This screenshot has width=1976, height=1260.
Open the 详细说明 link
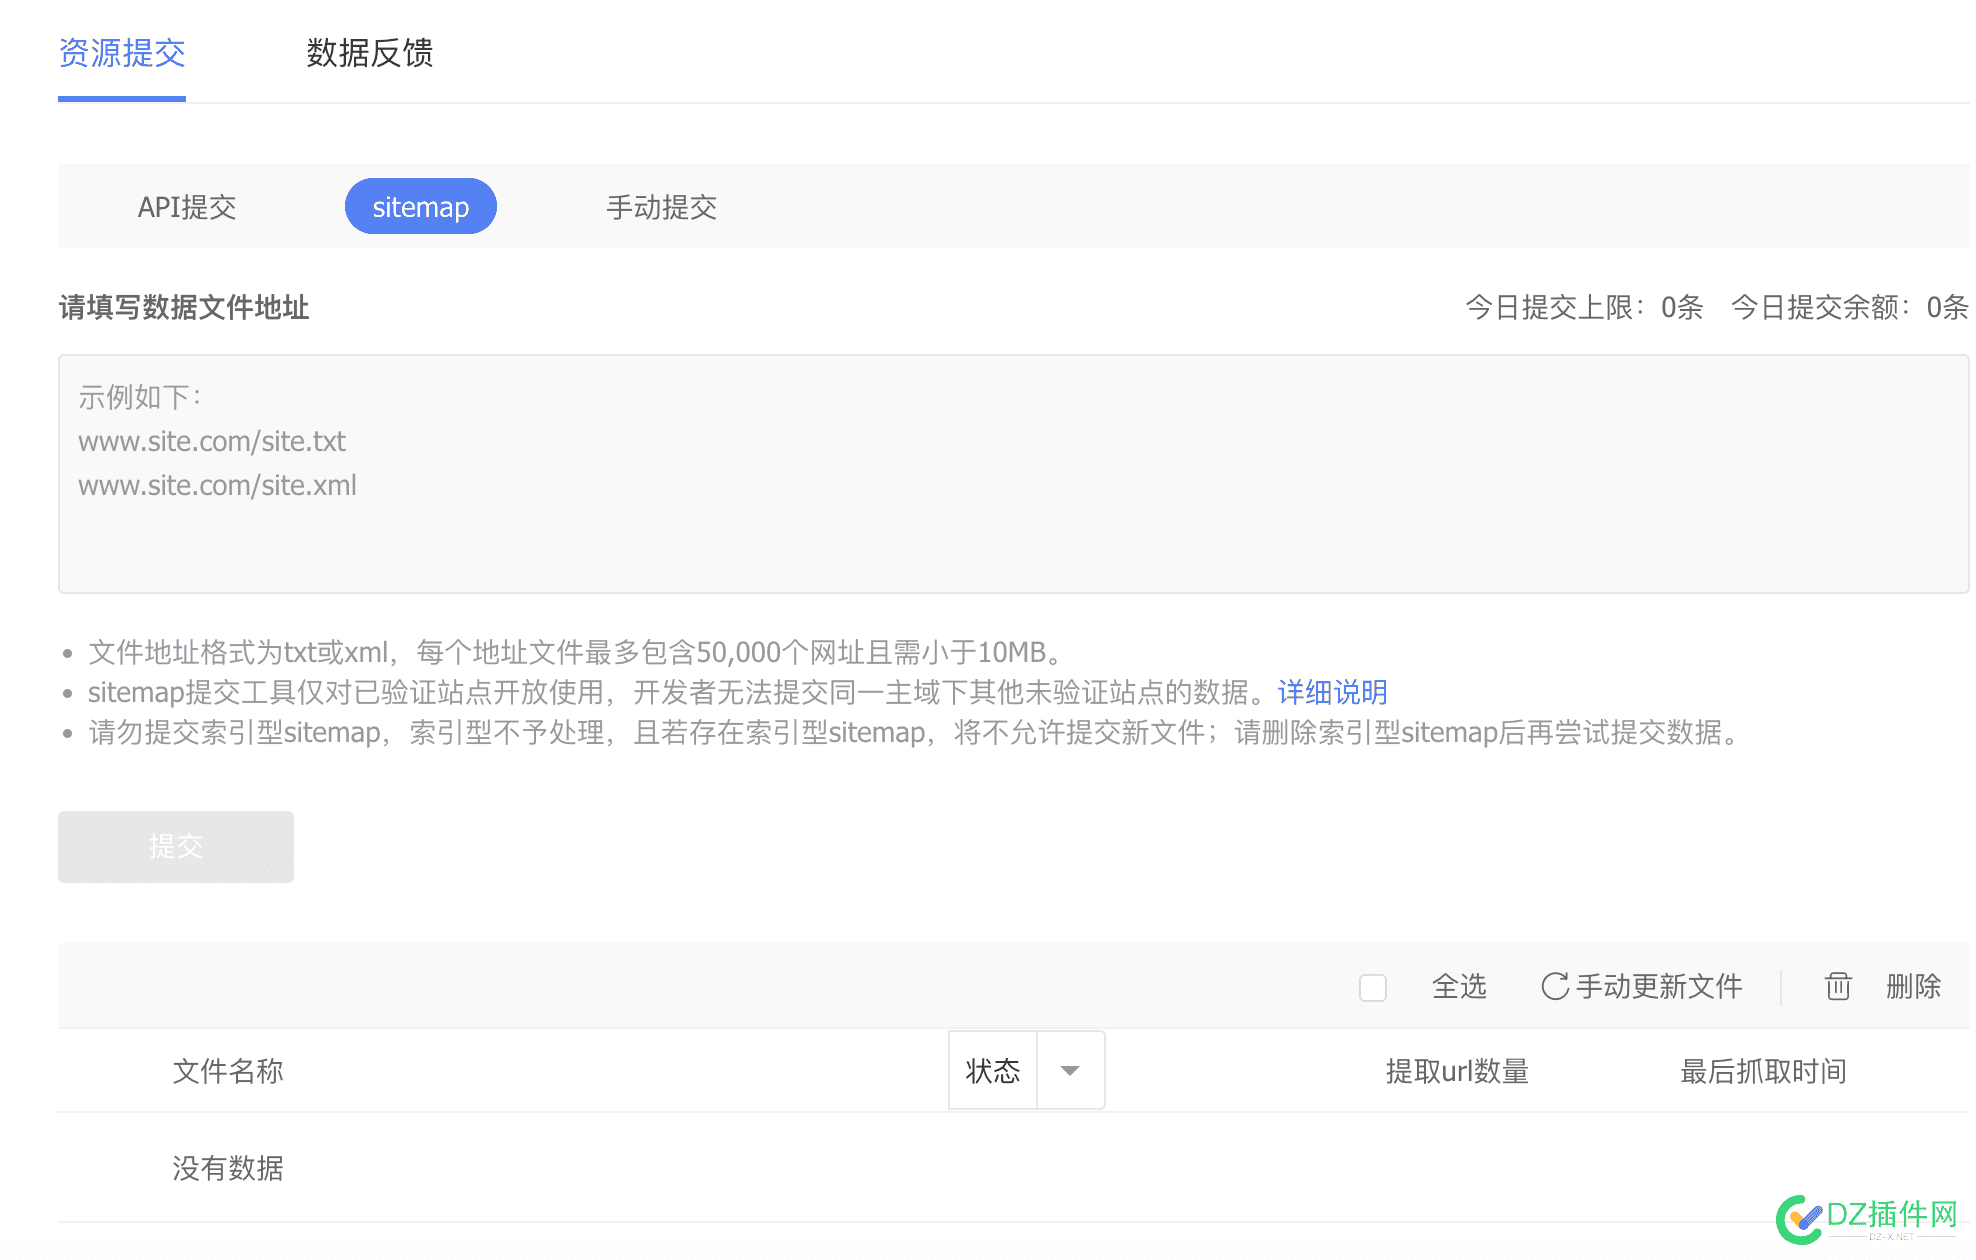coord(1332,692)
